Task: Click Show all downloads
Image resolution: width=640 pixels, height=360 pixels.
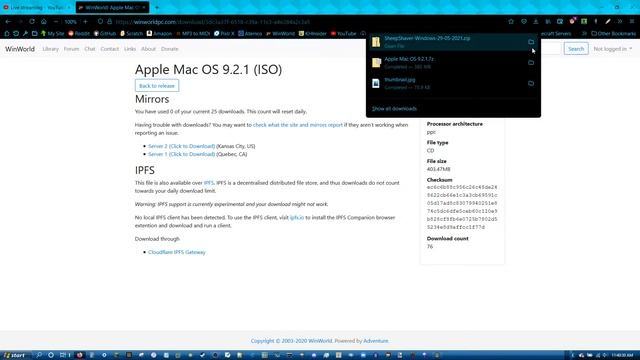Action: [394, 109]
